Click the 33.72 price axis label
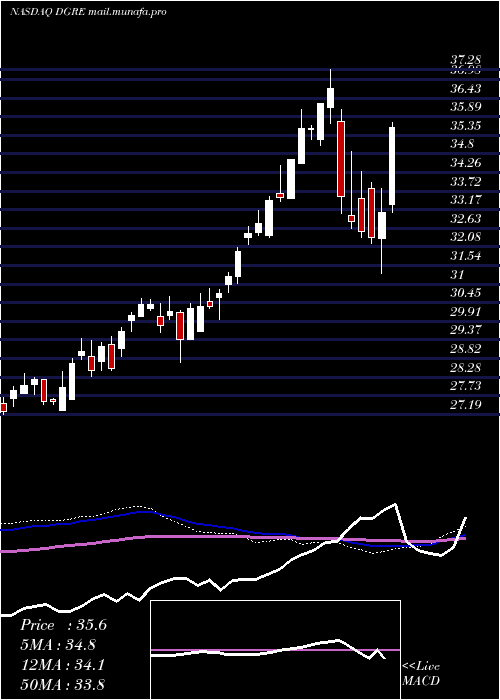 click(466, 182)
